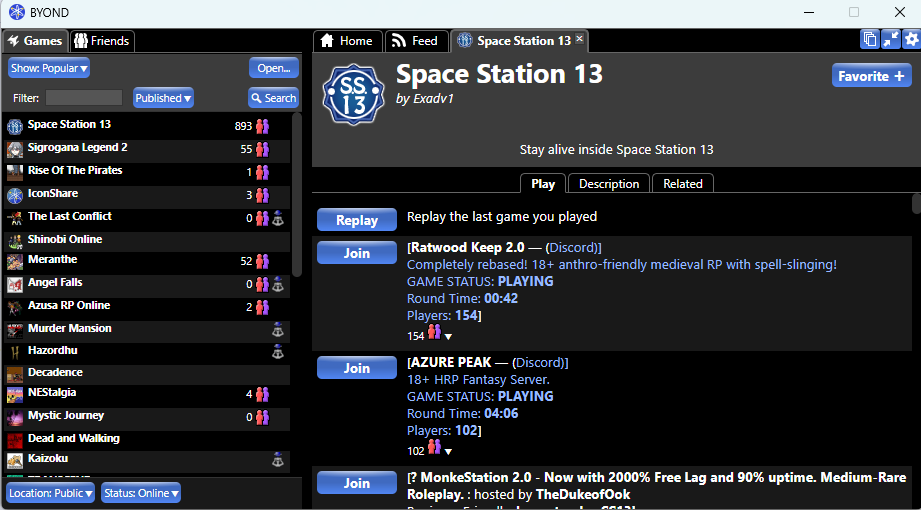Expand player list arrow under AZURE PEAK
This screenshot has width=921, height=510.
(x=448, y=452)
